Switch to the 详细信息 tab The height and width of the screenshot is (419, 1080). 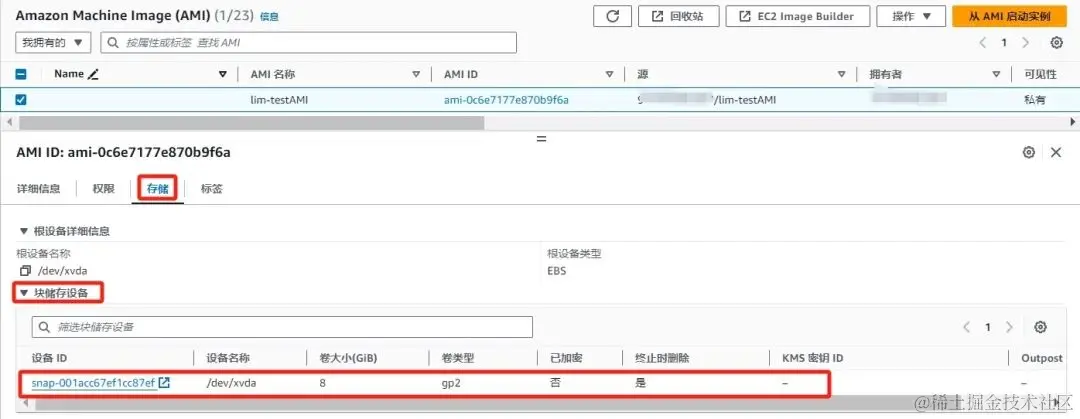(39, 188)
